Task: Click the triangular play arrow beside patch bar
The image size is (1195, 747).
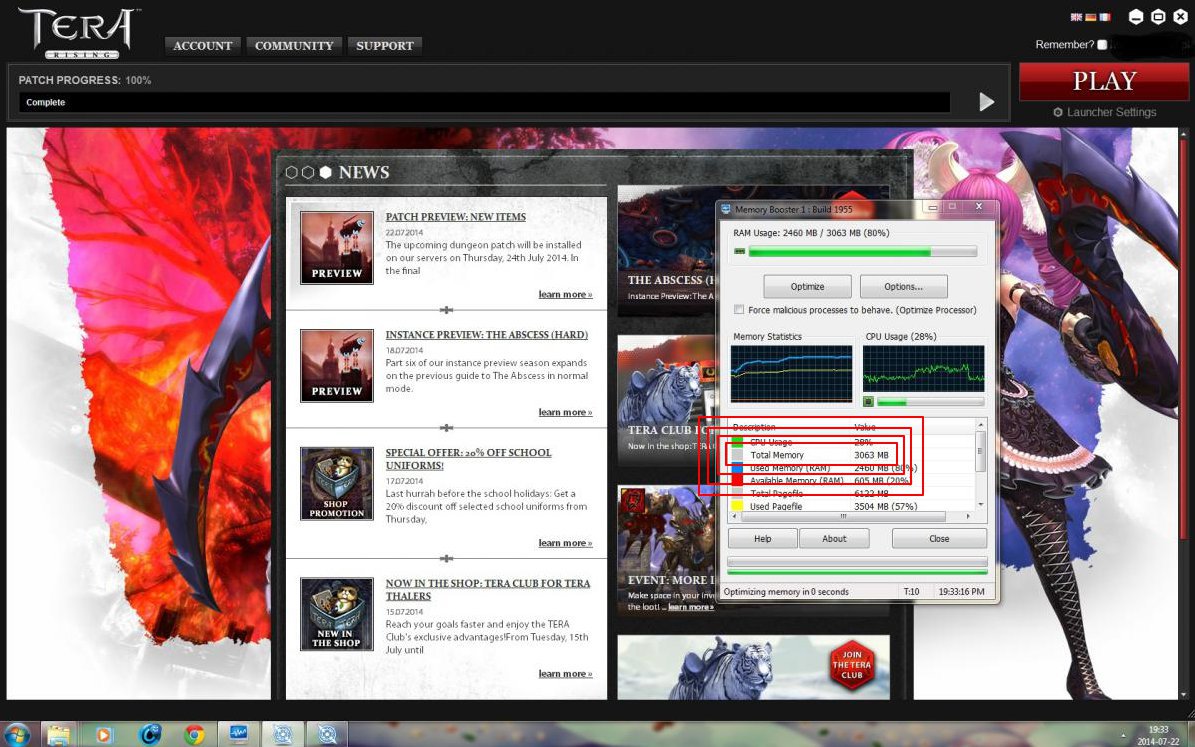Action: click(987, 101)
